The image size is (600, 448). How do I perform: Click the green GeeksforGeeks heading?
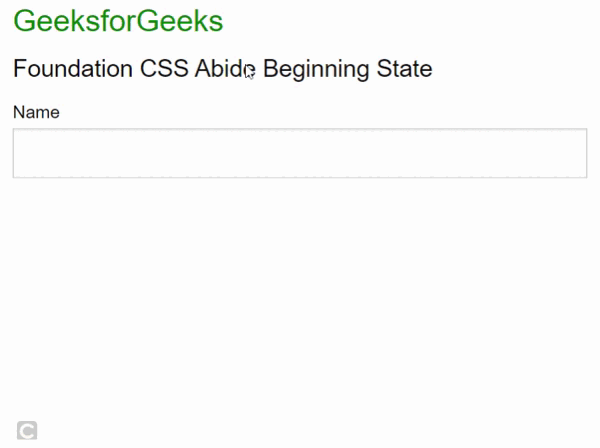tap(118, 21)
